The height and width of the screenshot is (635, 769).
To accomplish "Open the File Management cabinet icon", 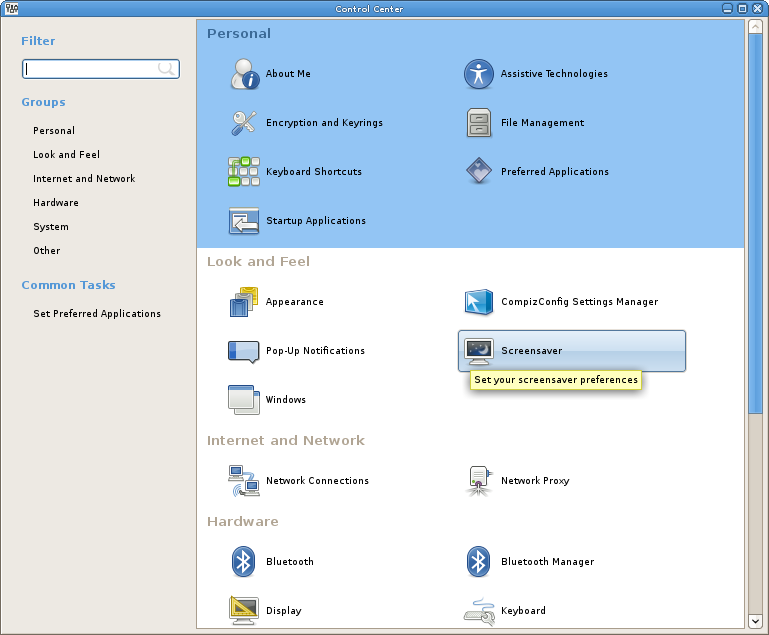I will pyautogui.click(x=479, y=123).
